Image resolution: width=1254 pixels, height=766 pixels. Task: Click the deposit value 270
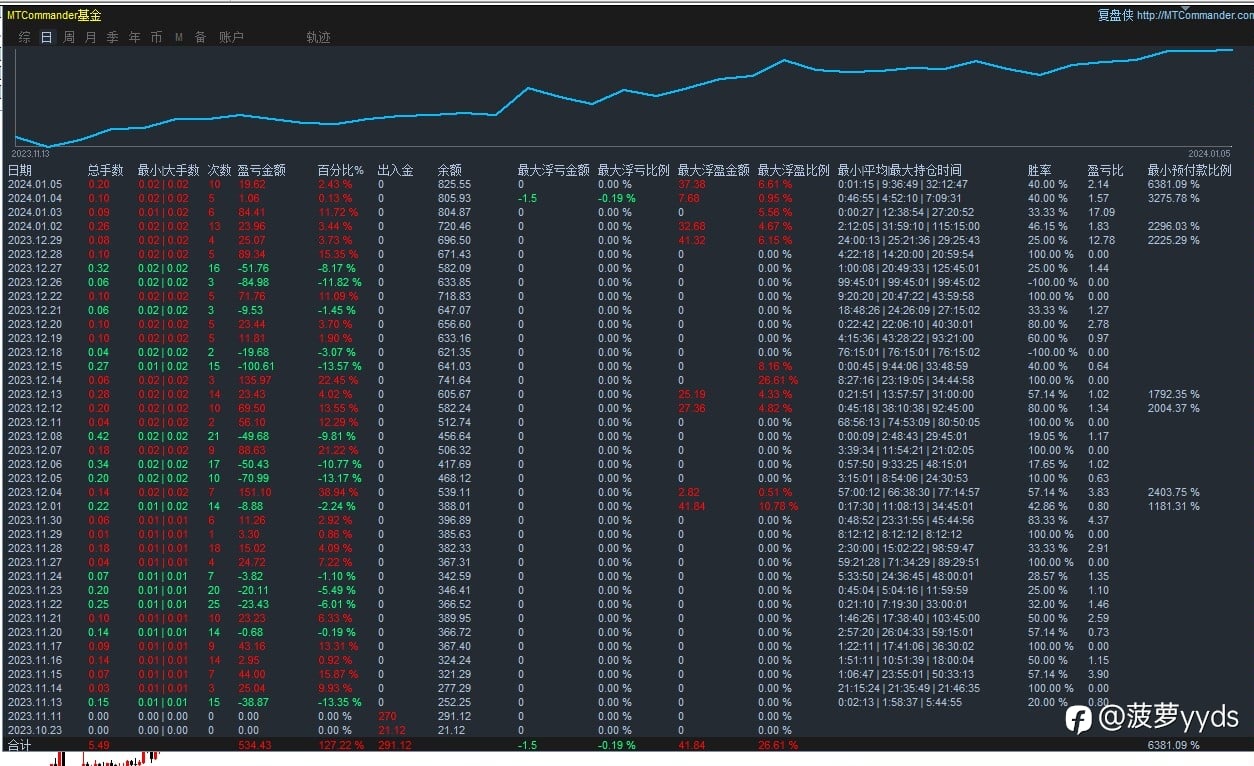(387, 716)
